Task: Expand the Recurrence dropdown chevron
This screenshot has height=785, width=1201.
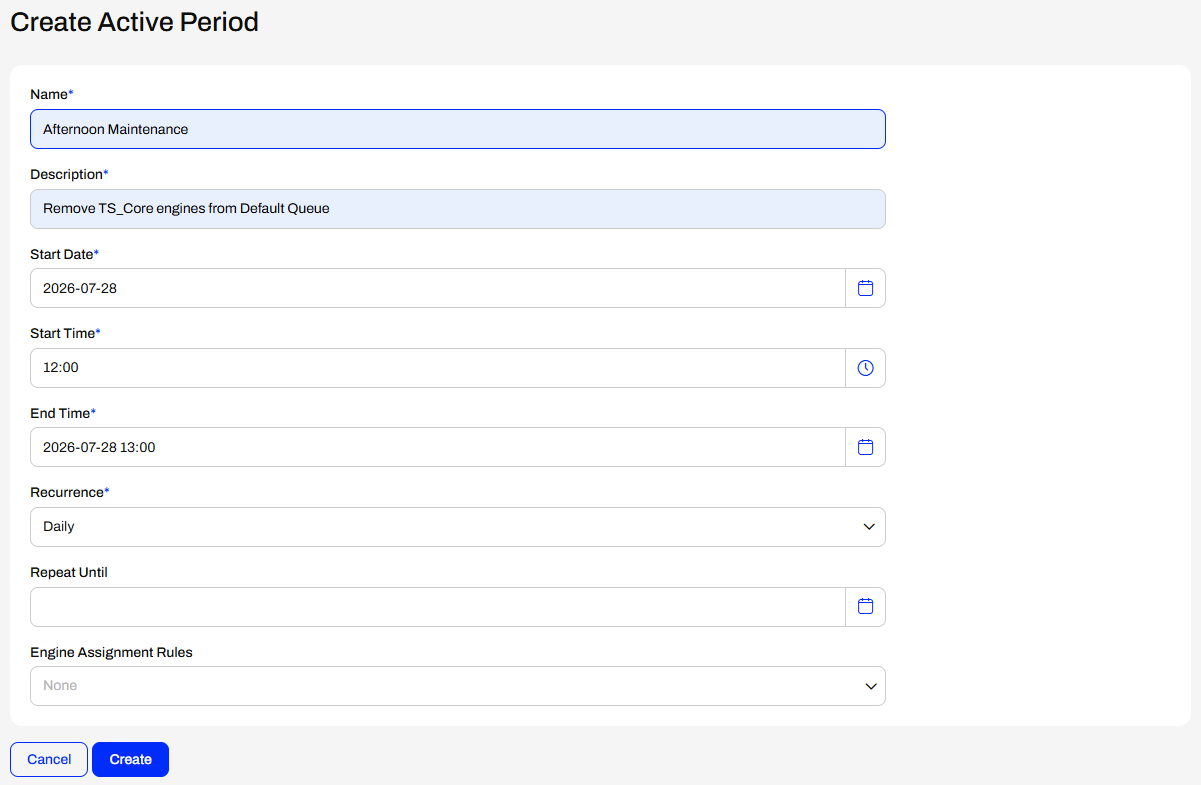Action: pos(869,527)
